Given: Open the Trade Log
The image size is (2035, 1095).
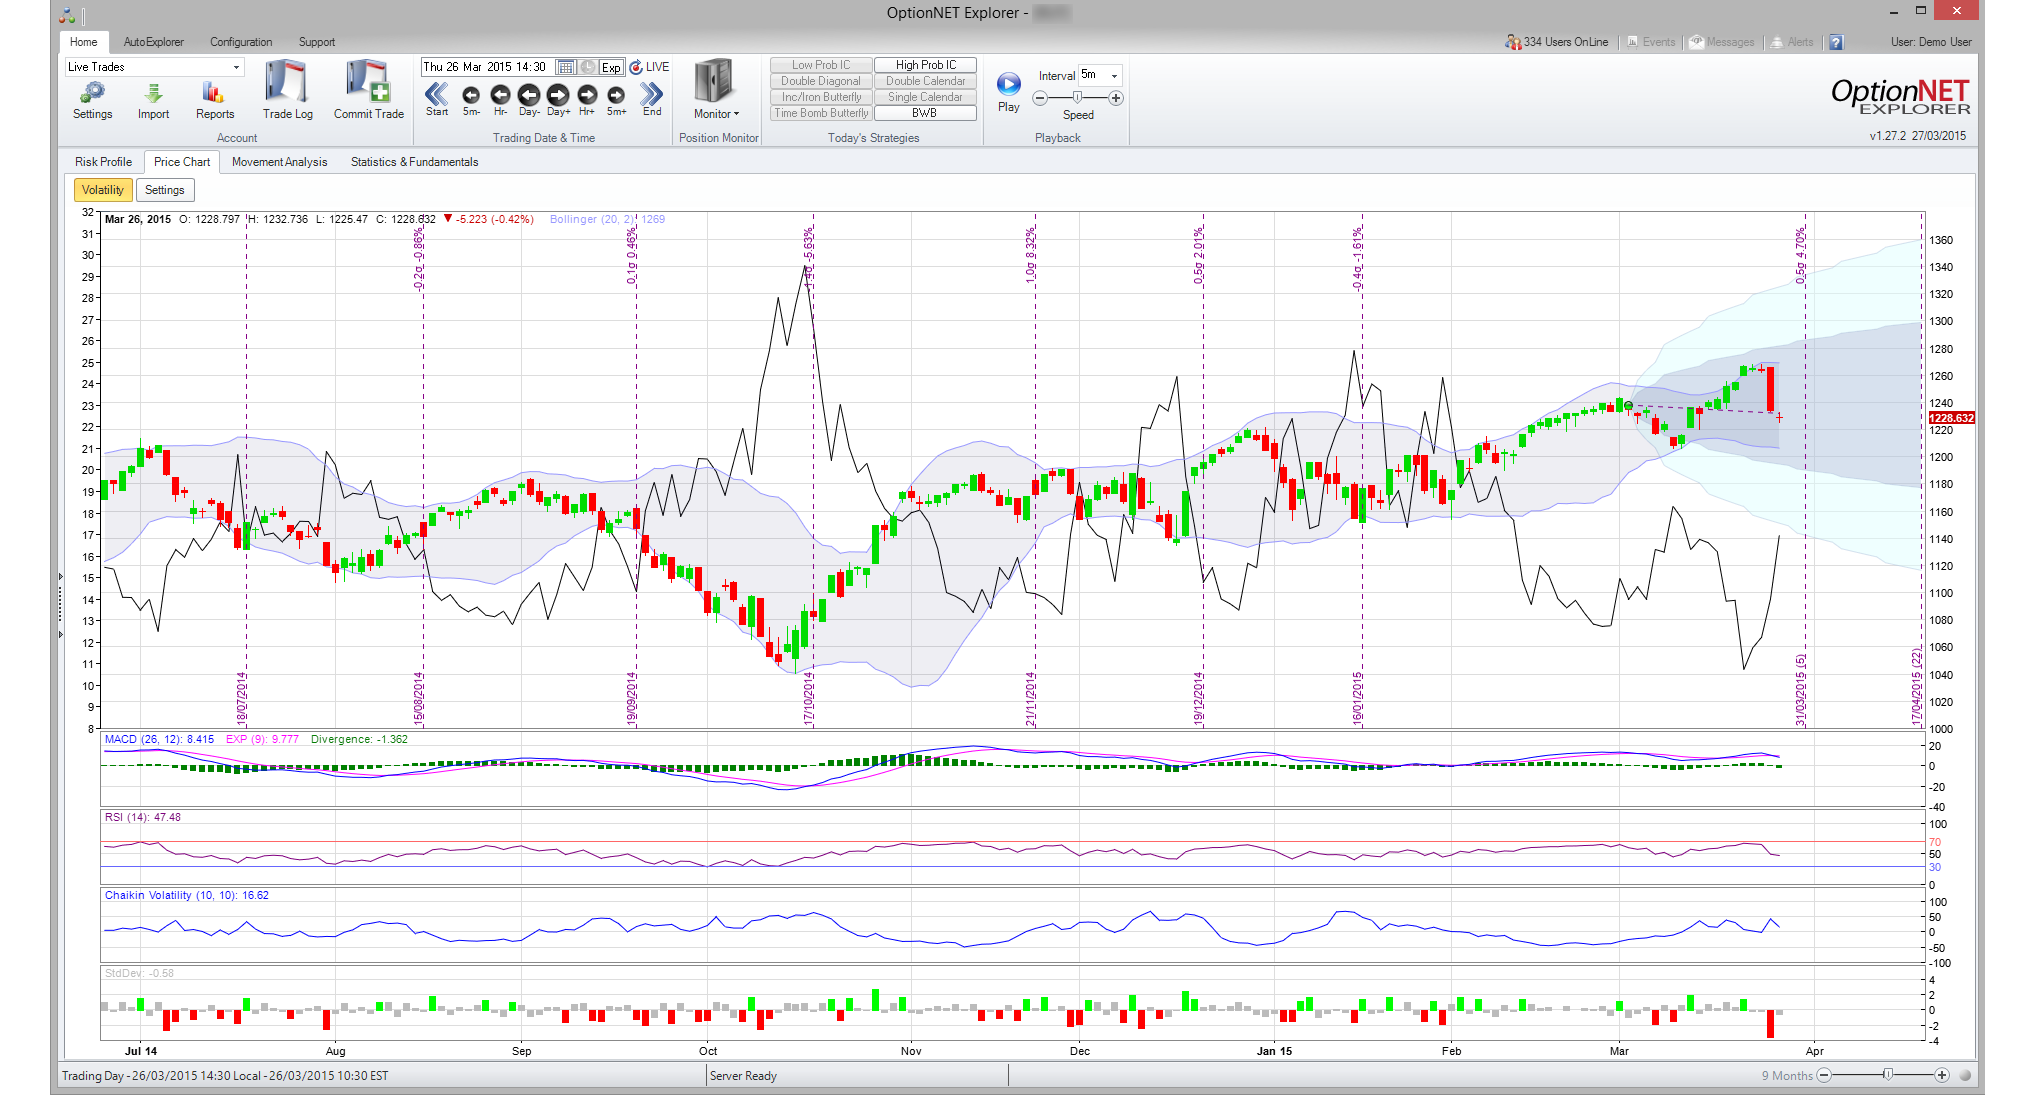Looking at the screenshot, I should (x=287, y=90).
